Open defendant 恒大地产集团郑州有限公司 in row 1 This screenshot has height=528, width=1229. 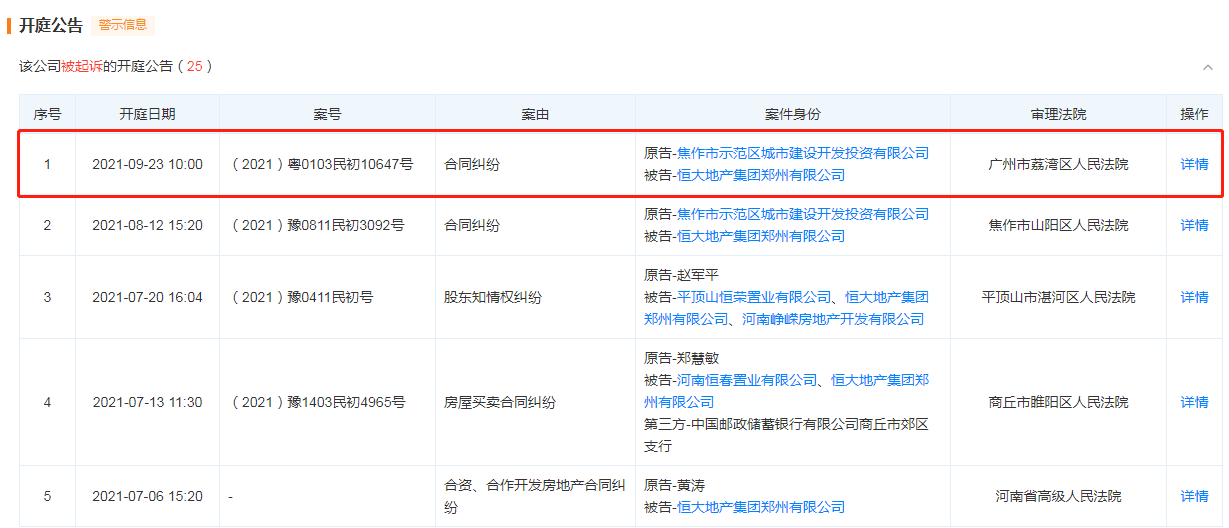coord(761,175)
